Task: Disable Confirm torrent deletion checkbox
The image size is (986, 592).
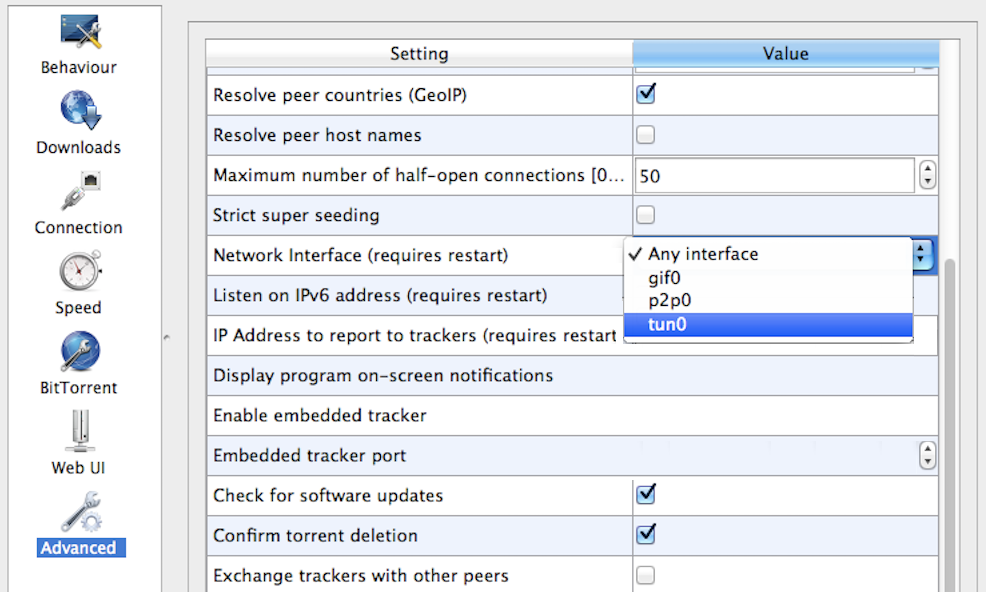Action: click(x=646, y=535)
